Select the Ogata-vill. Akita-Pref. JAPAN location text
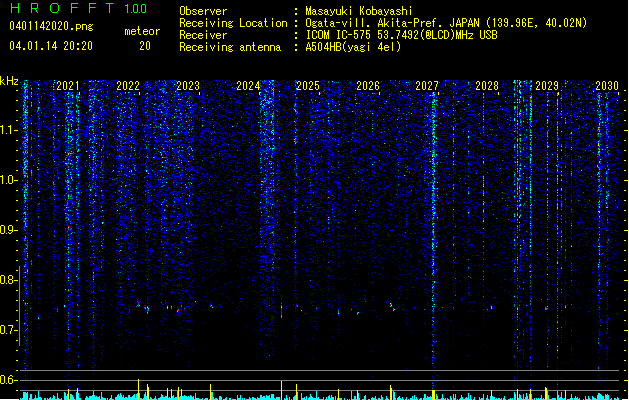This screenshot has height=400, width=629. (x=446, y=23)
